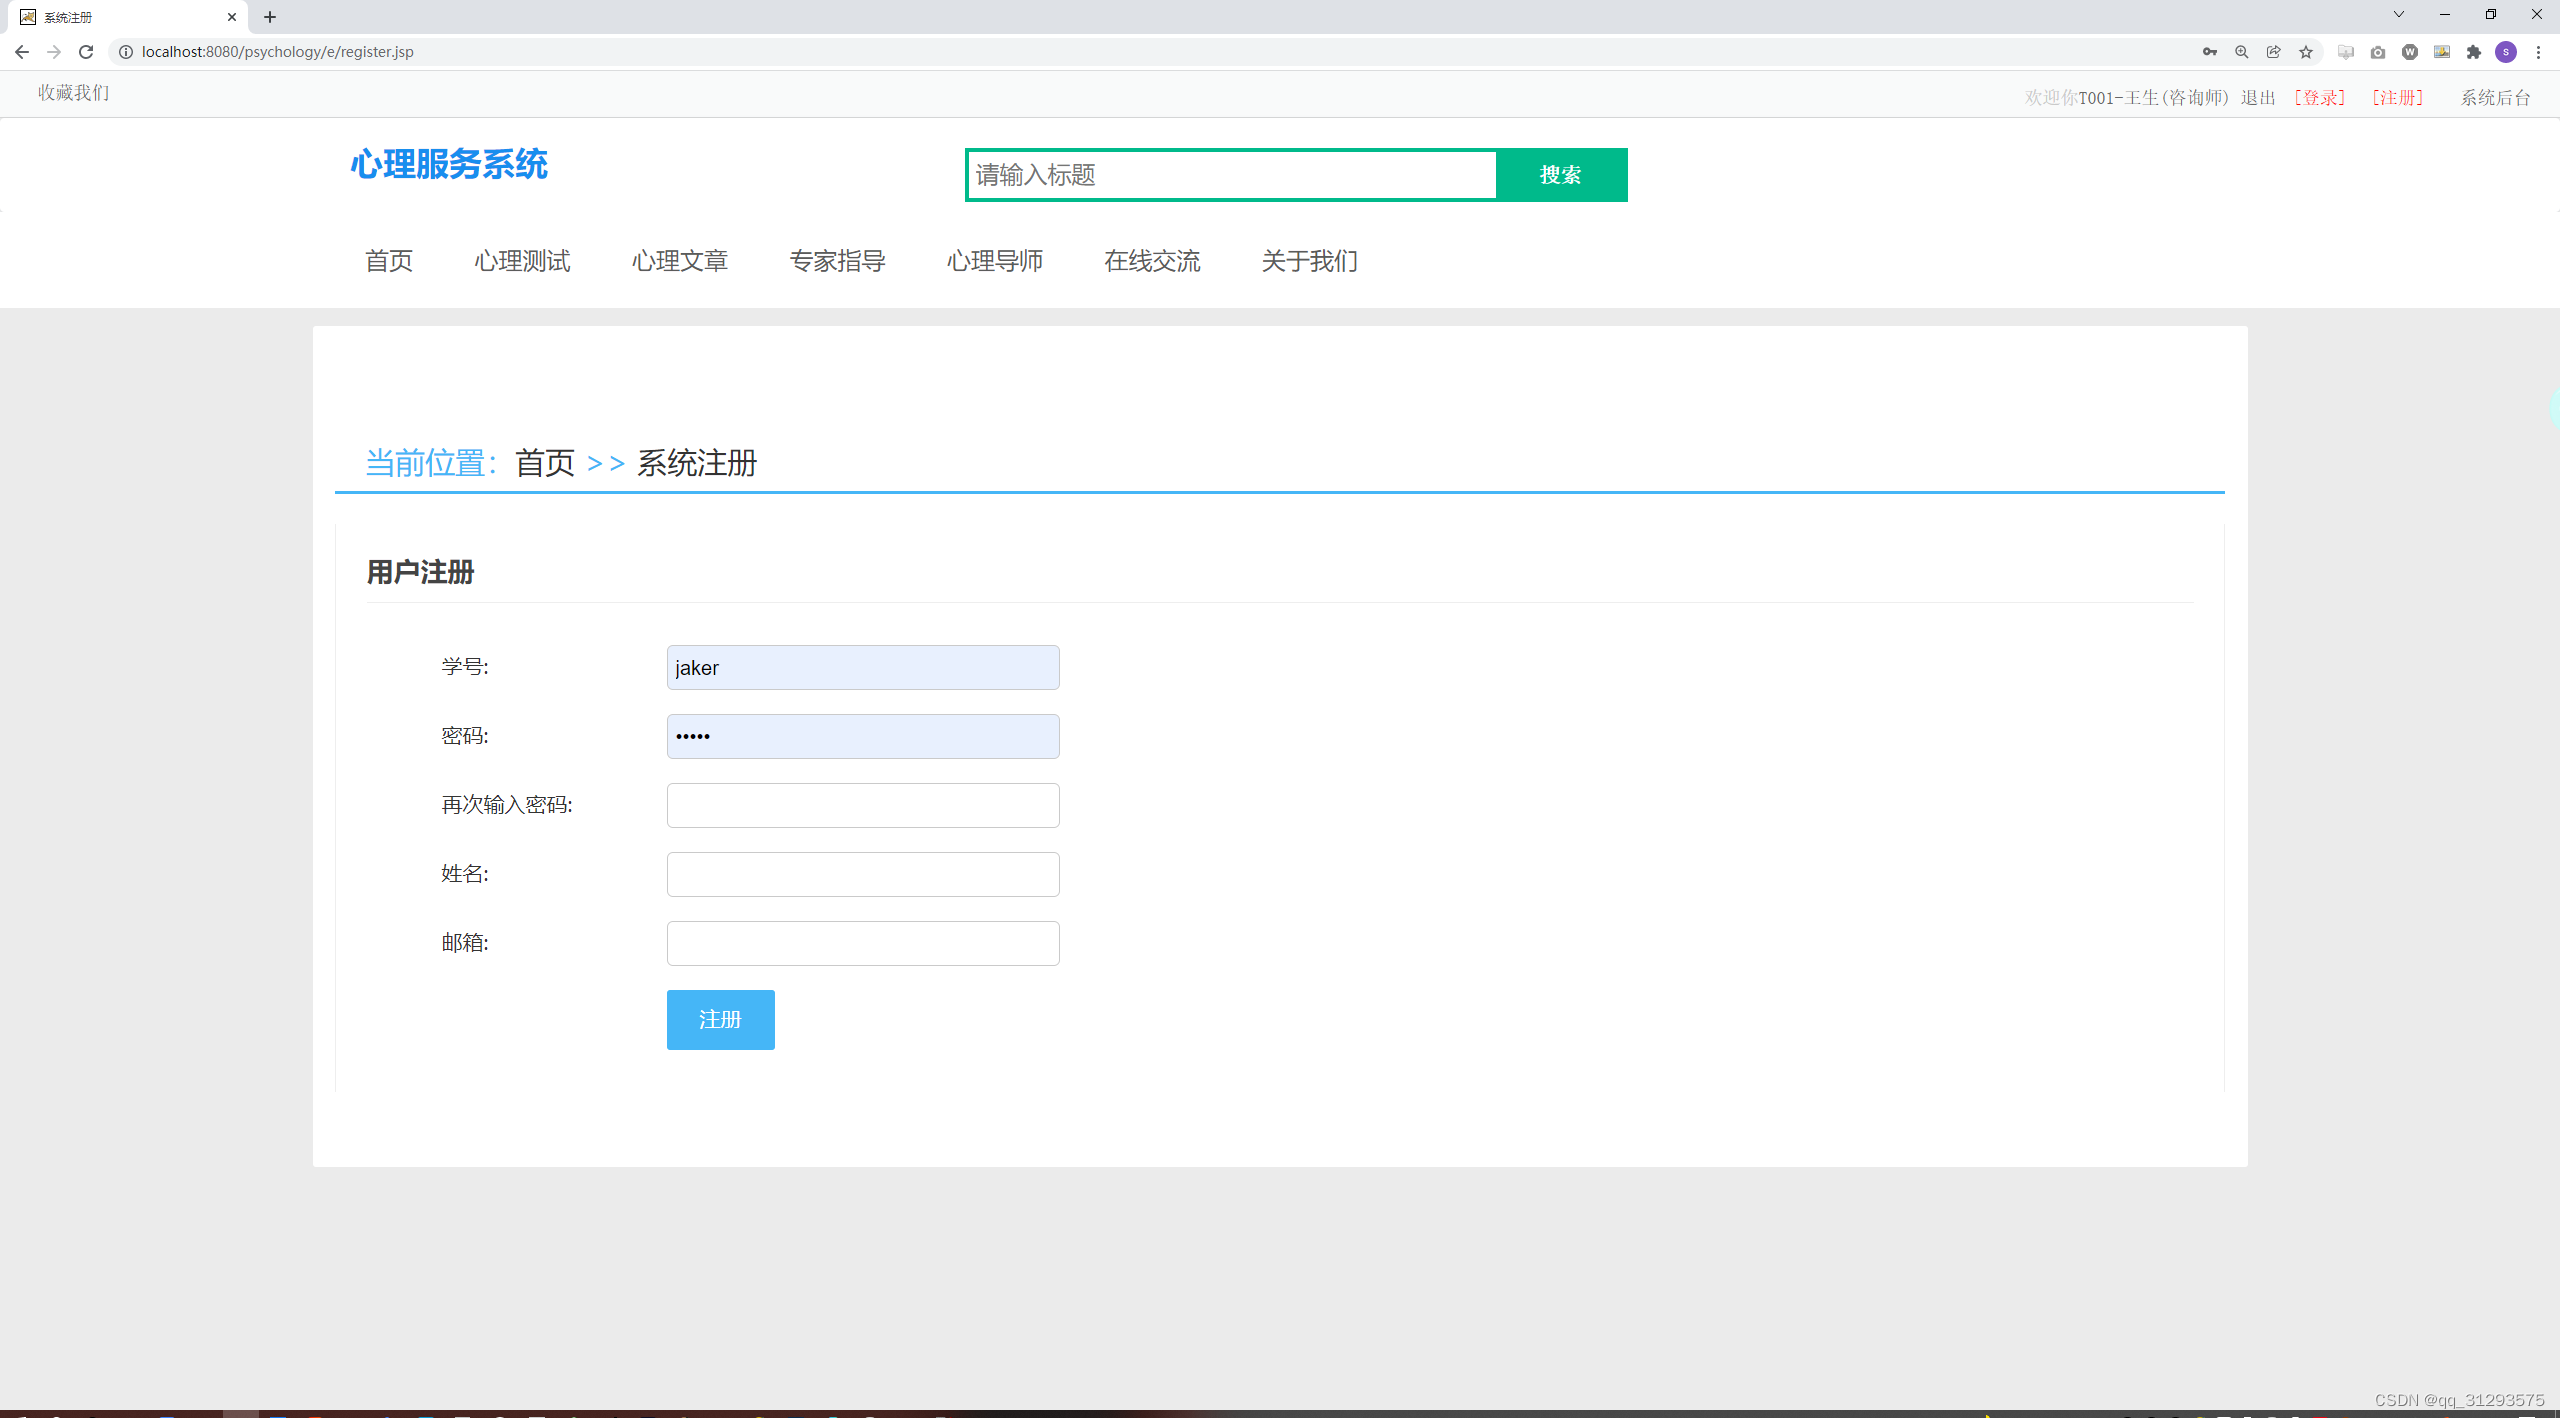Click the password manager key icon
Viewport: 2560px width, 1418px height.
(x=2210, y=51)
